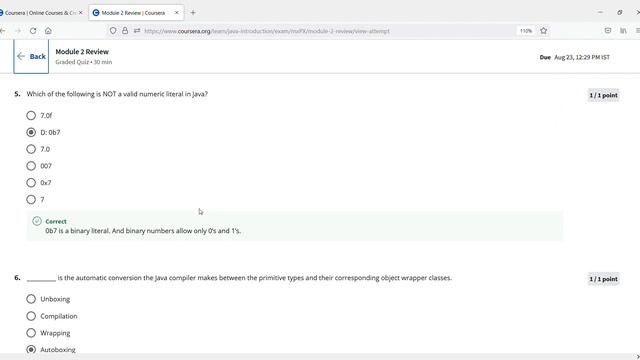Switch to Coursera Online Courses tab
The height and width of the screenshot is (360, 640).
[x=41, y=13]
